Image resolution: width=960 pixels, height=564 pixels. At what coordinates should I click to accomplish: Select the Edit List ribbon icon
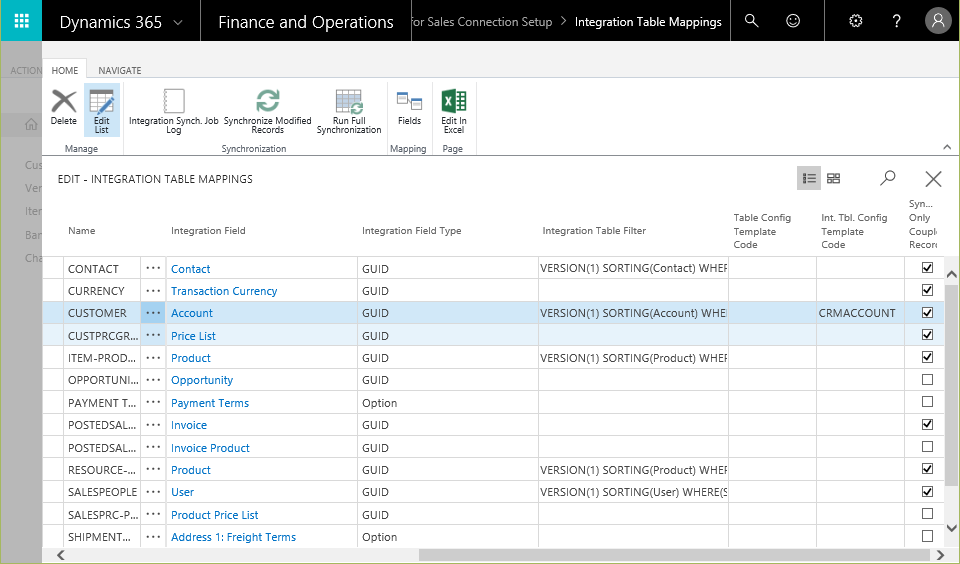point(102,111)
